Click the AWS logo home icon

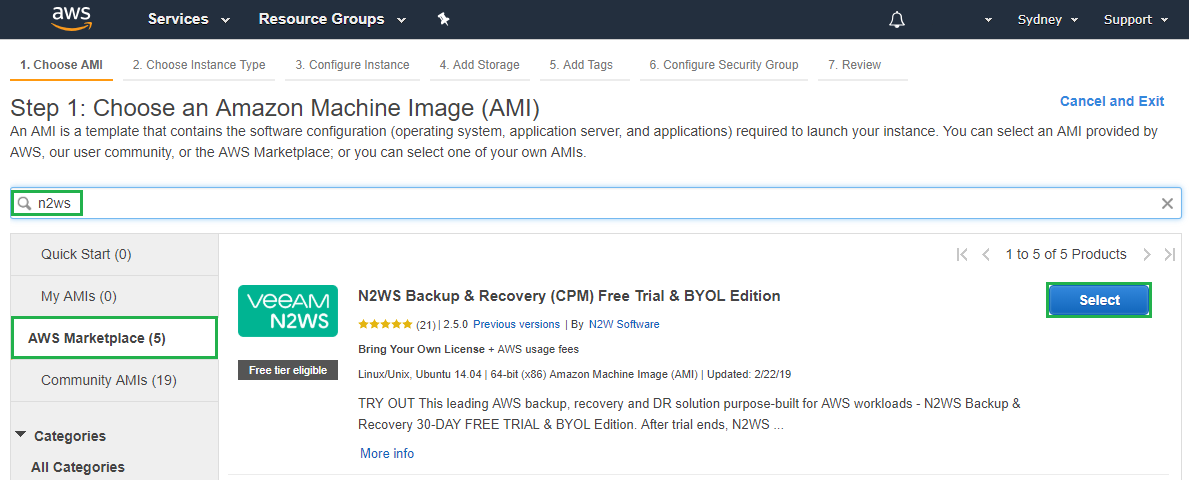(x=72, y=19)
